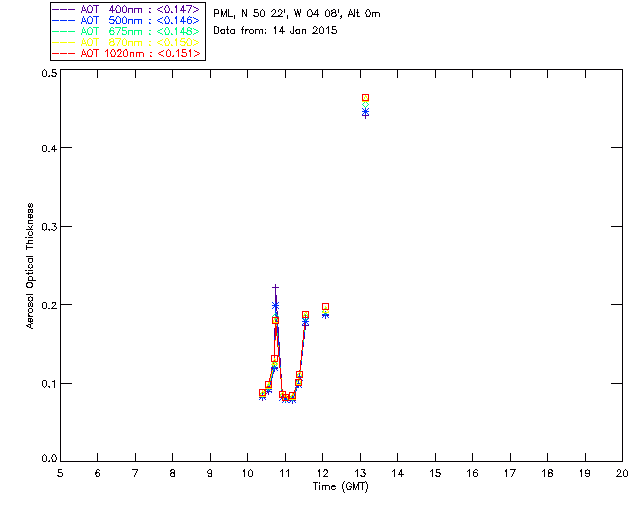
Task: Select the red dashed line sample for 1020nm
Action: coord(64,53)
